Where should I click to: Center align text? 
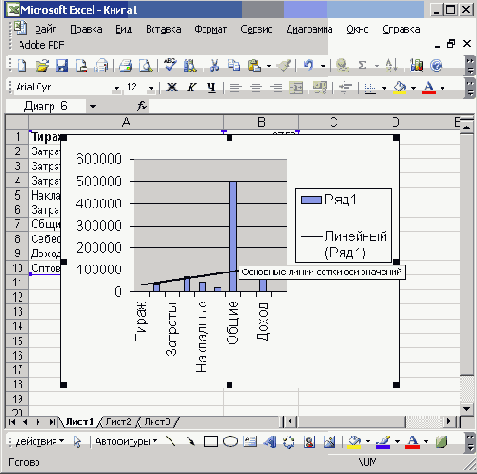[256, 88]
